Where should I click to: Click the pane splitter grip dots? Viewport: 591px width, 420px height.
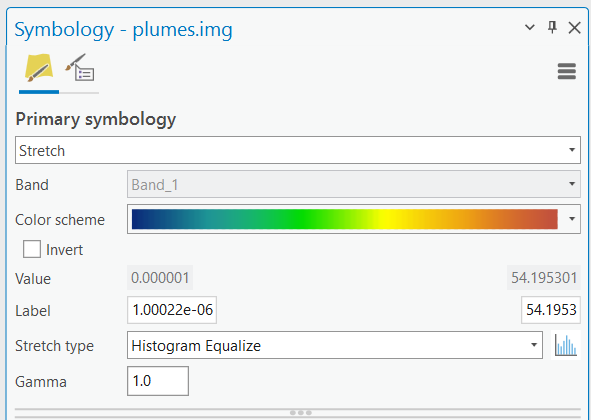(300, 413)
